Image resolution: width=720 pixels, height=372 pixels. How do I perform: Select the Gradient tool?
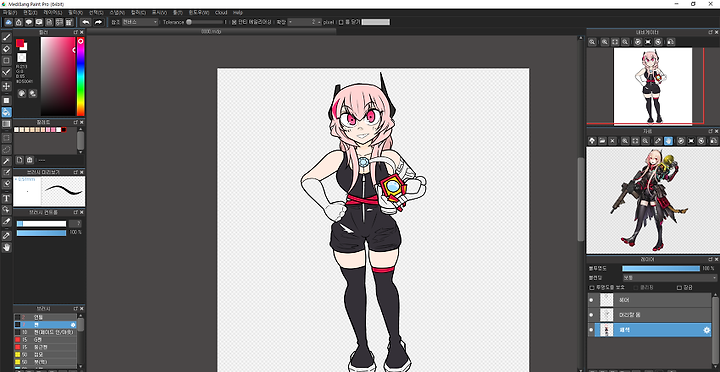(x=6, y=124)
